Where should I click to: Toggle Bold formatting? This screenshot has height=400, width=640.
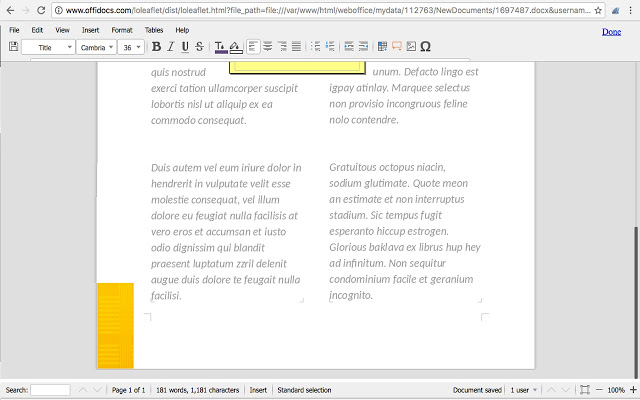(x=156, y=47)
